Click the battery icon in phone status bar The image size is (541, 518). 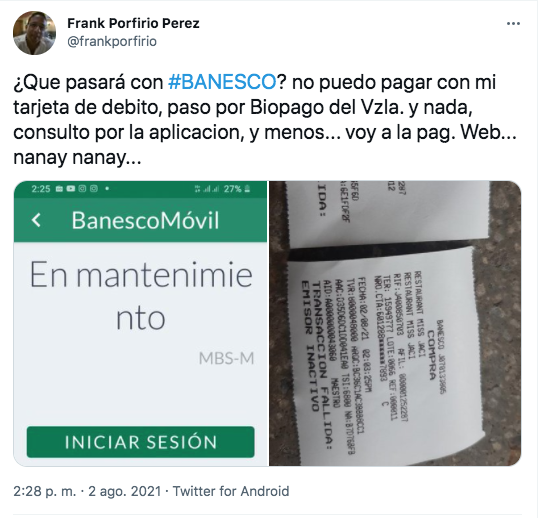[247, 189]
